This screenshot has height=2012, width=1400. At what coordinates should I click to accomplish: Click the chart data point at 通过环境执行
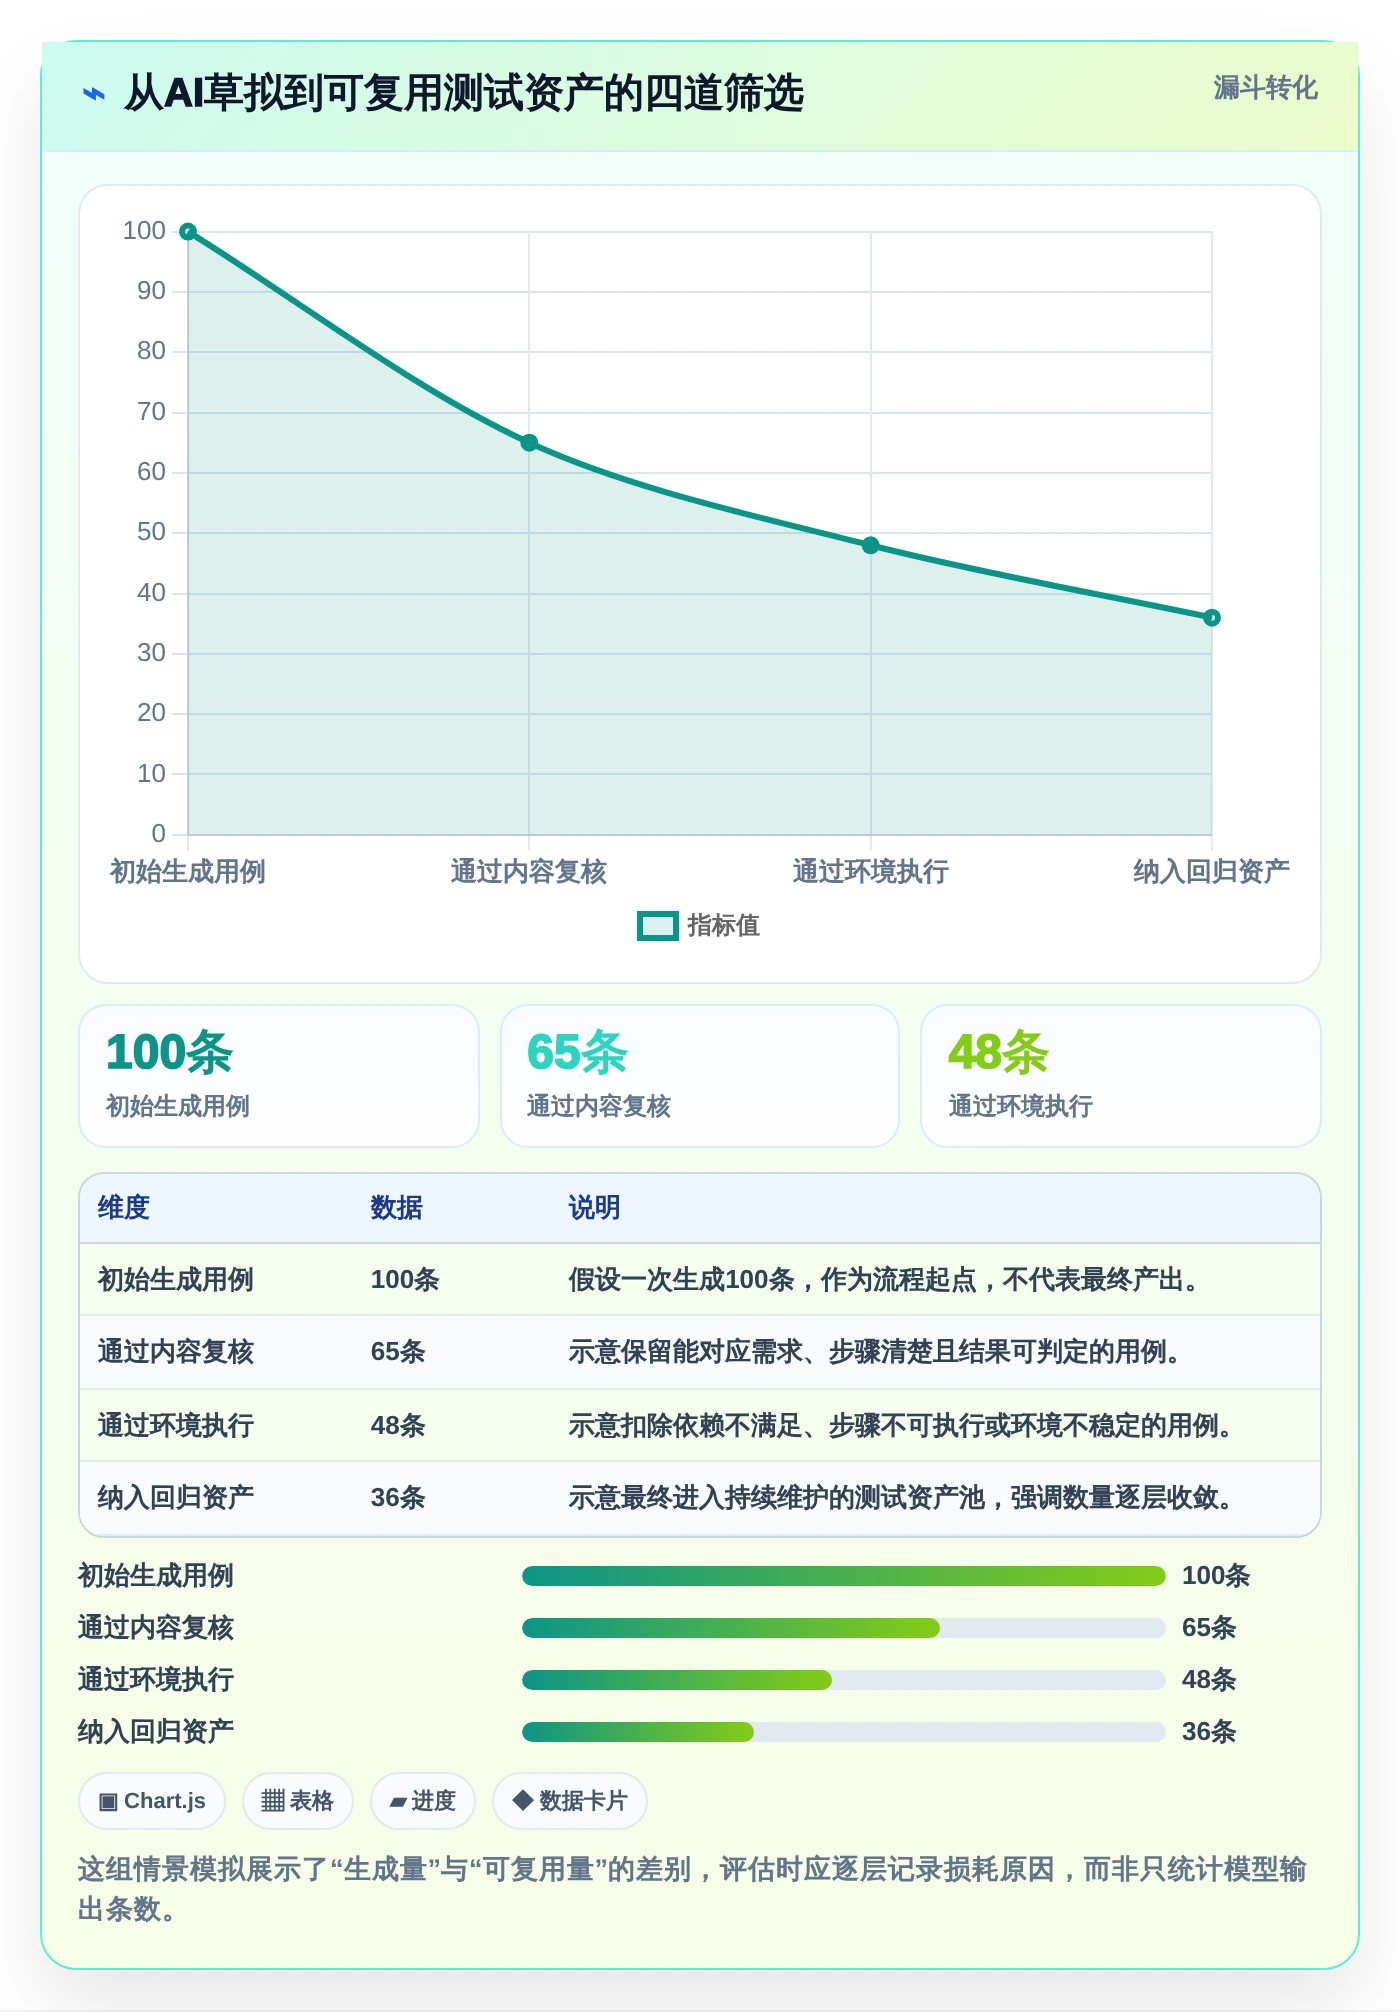coord(871,546)
